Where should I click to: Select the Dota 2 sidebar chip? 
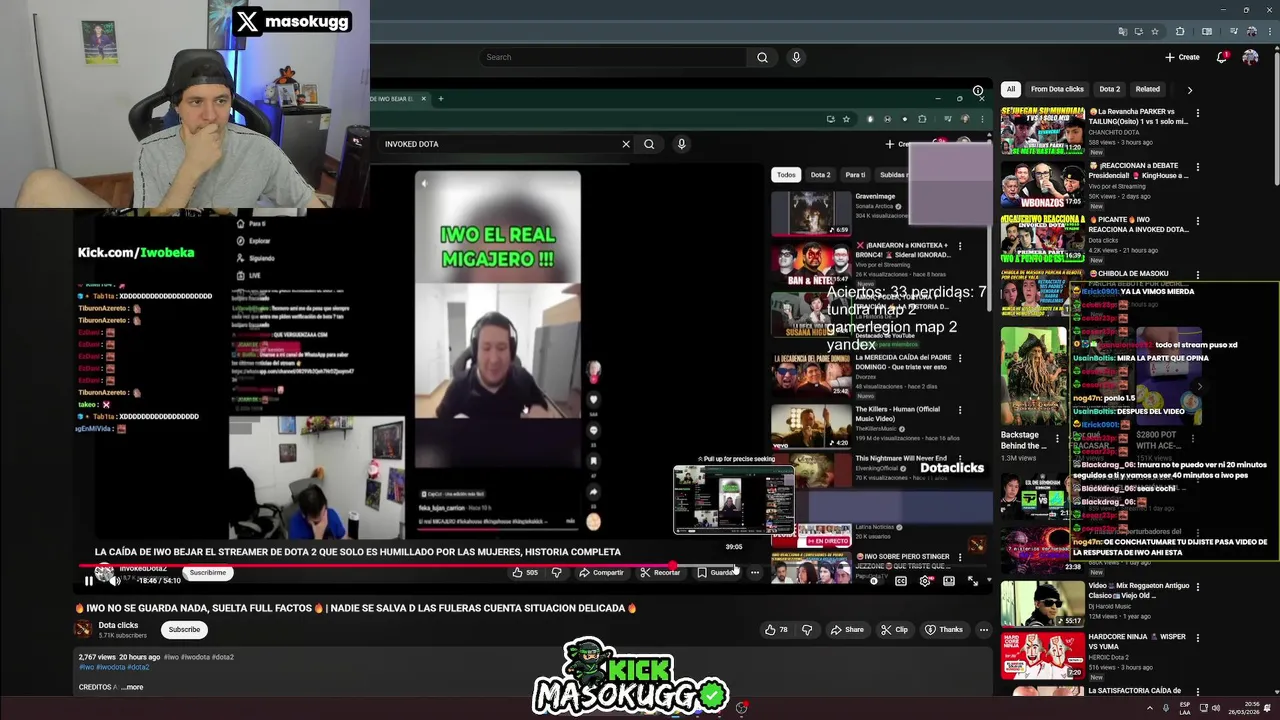(x=1110, y=89)
